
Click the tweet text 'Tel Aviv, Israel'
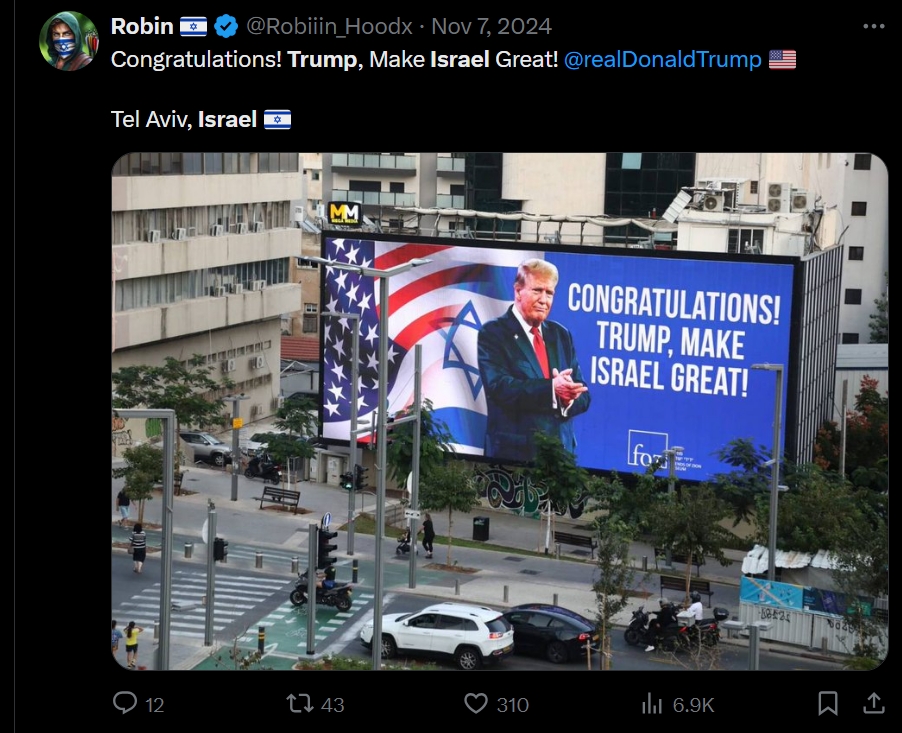[x=184, y=119]
